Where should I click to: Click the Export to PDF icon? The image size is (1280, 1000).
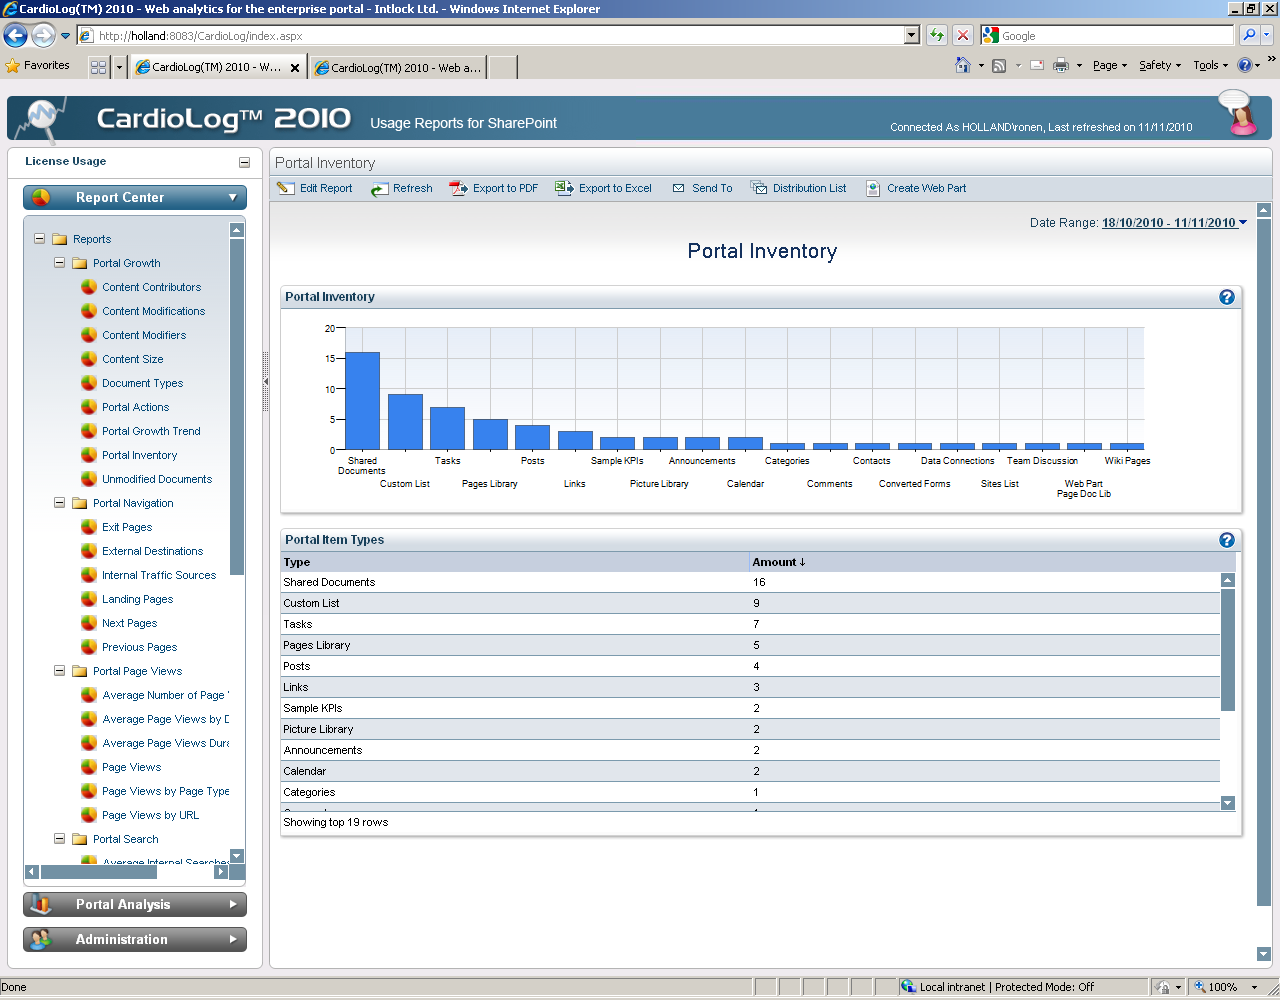click(458, 188)
